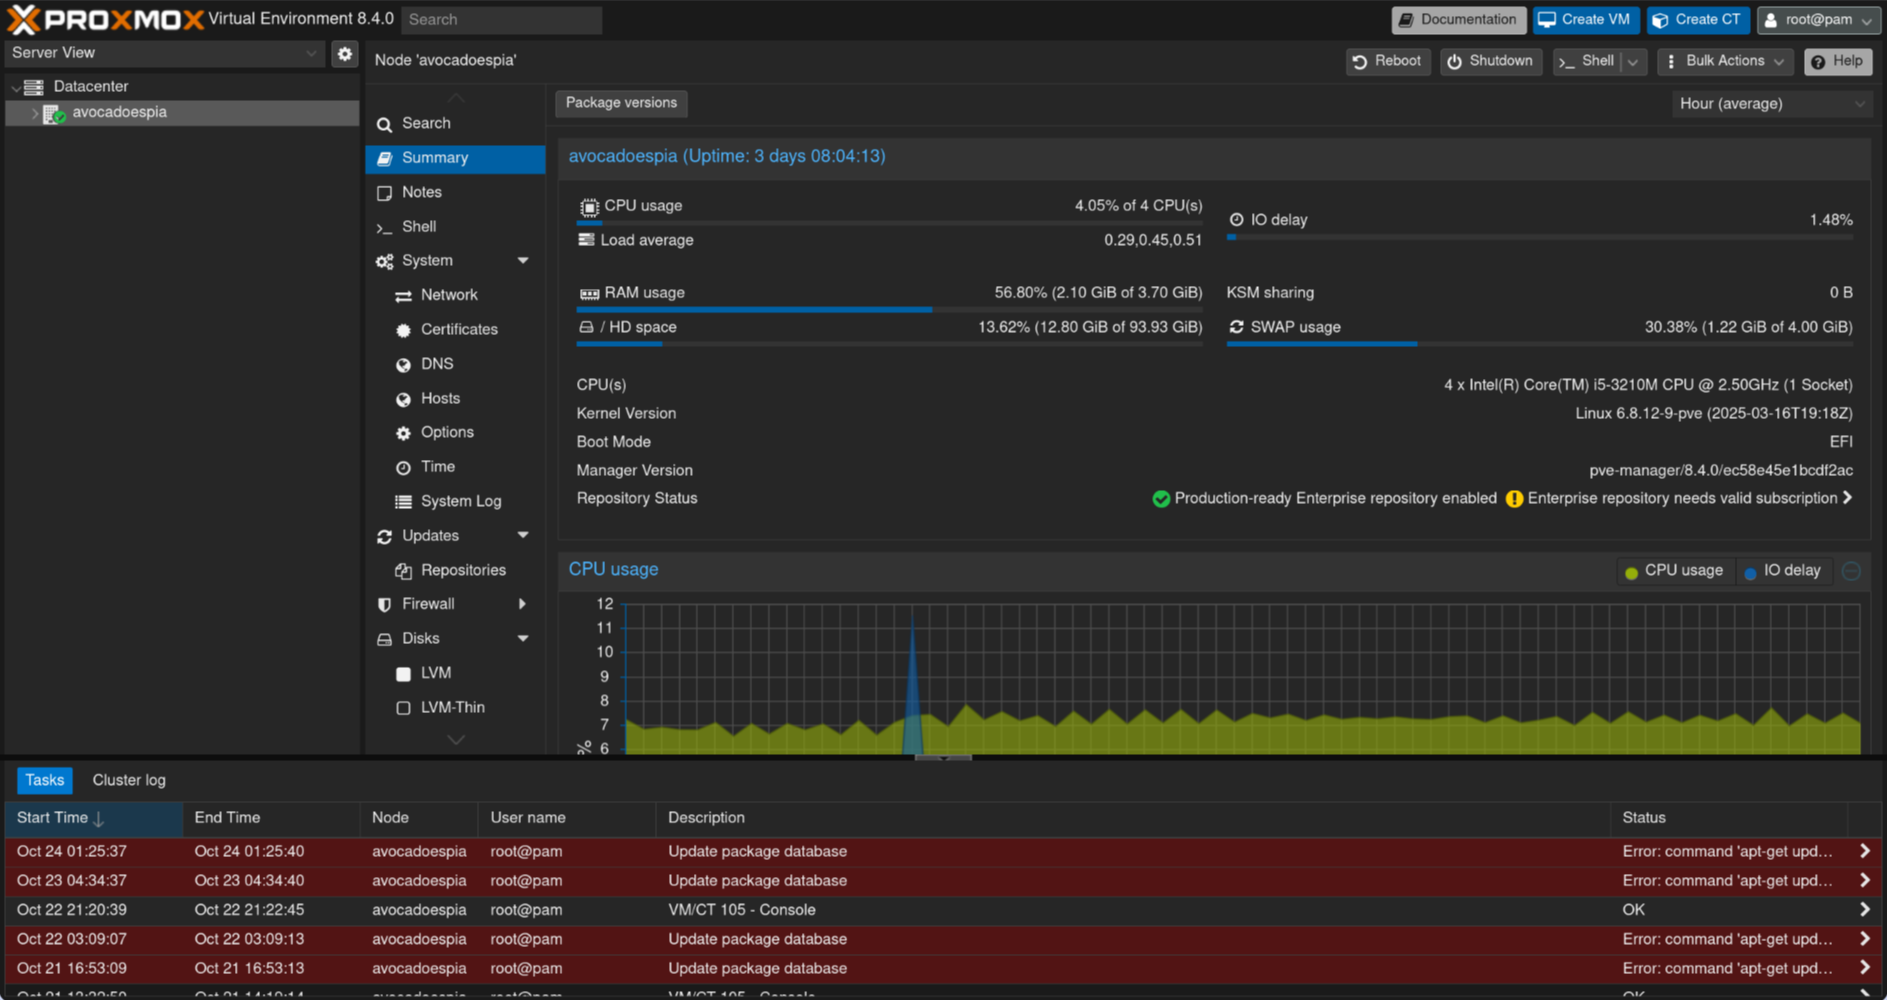
Task: Toggle the CPU usage series in the chart legend
Action: point(1675,570)
